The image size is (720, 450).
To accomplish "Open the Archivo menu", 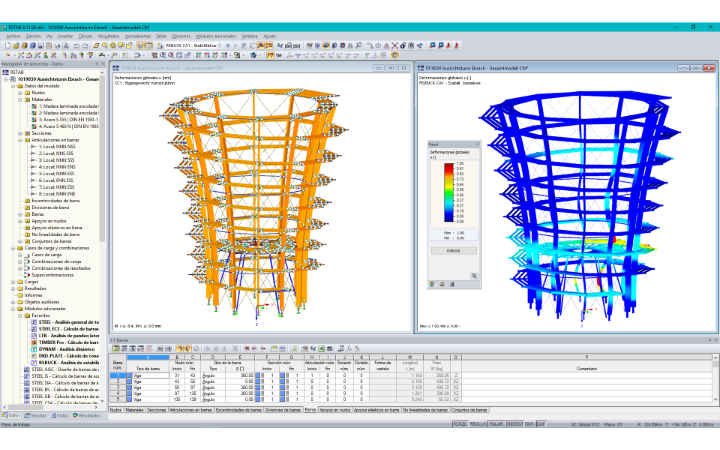I will coord(13,36).
